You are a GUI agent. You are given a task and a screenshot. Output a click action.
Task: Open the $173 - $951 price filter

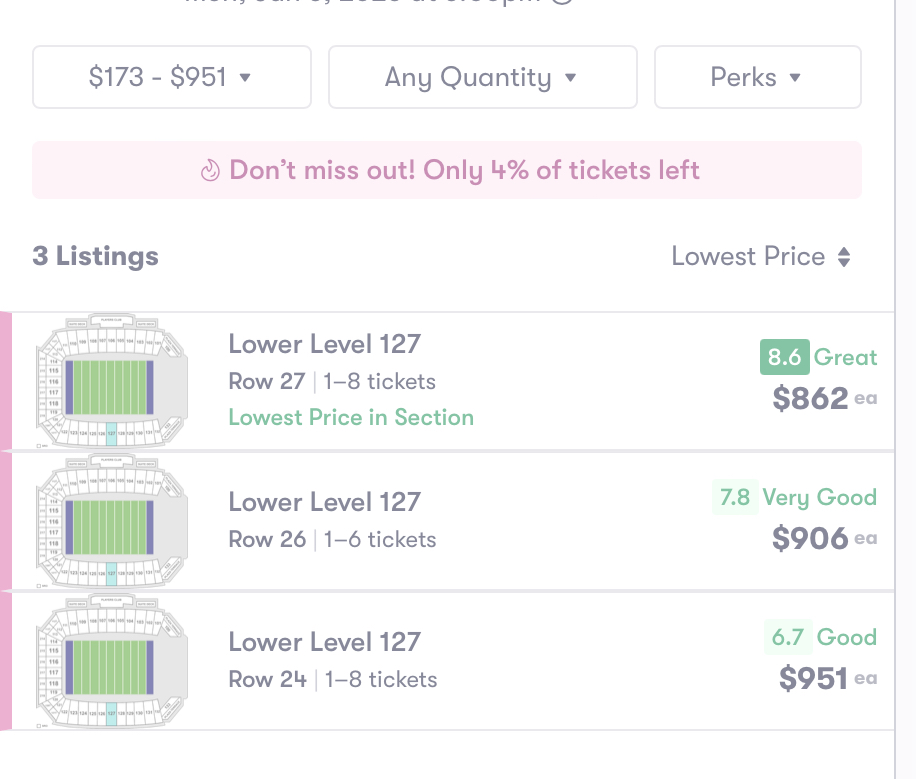click(171, 77)
